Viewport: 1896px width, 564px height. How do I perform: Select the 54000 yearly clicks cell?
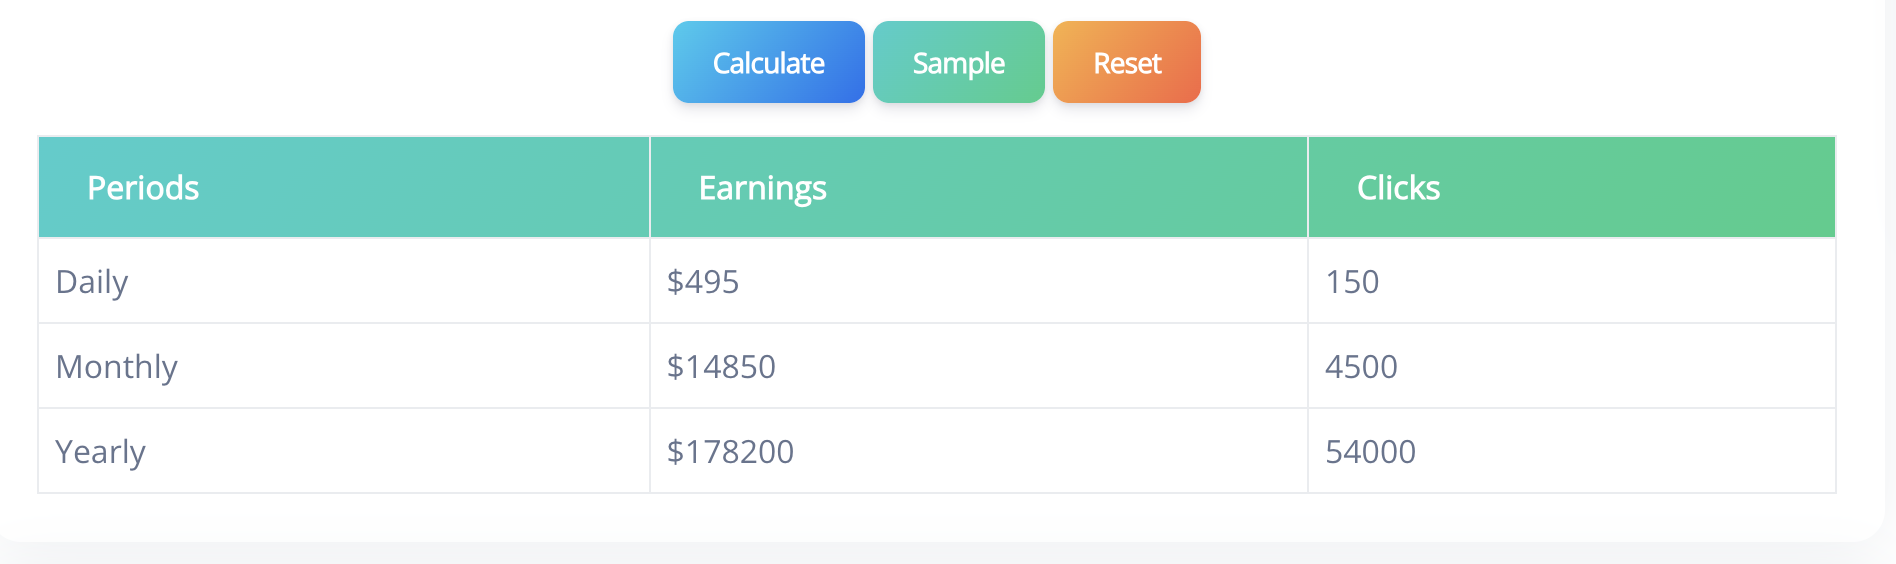[1370, 452]
